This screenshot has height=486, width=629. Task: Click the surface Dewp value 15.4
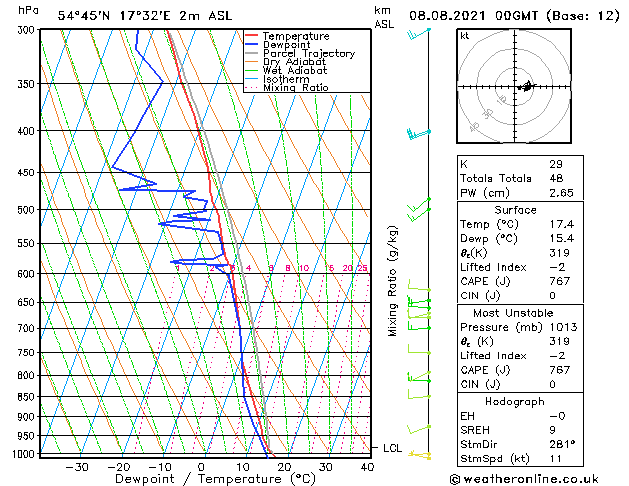coord(562,239)
